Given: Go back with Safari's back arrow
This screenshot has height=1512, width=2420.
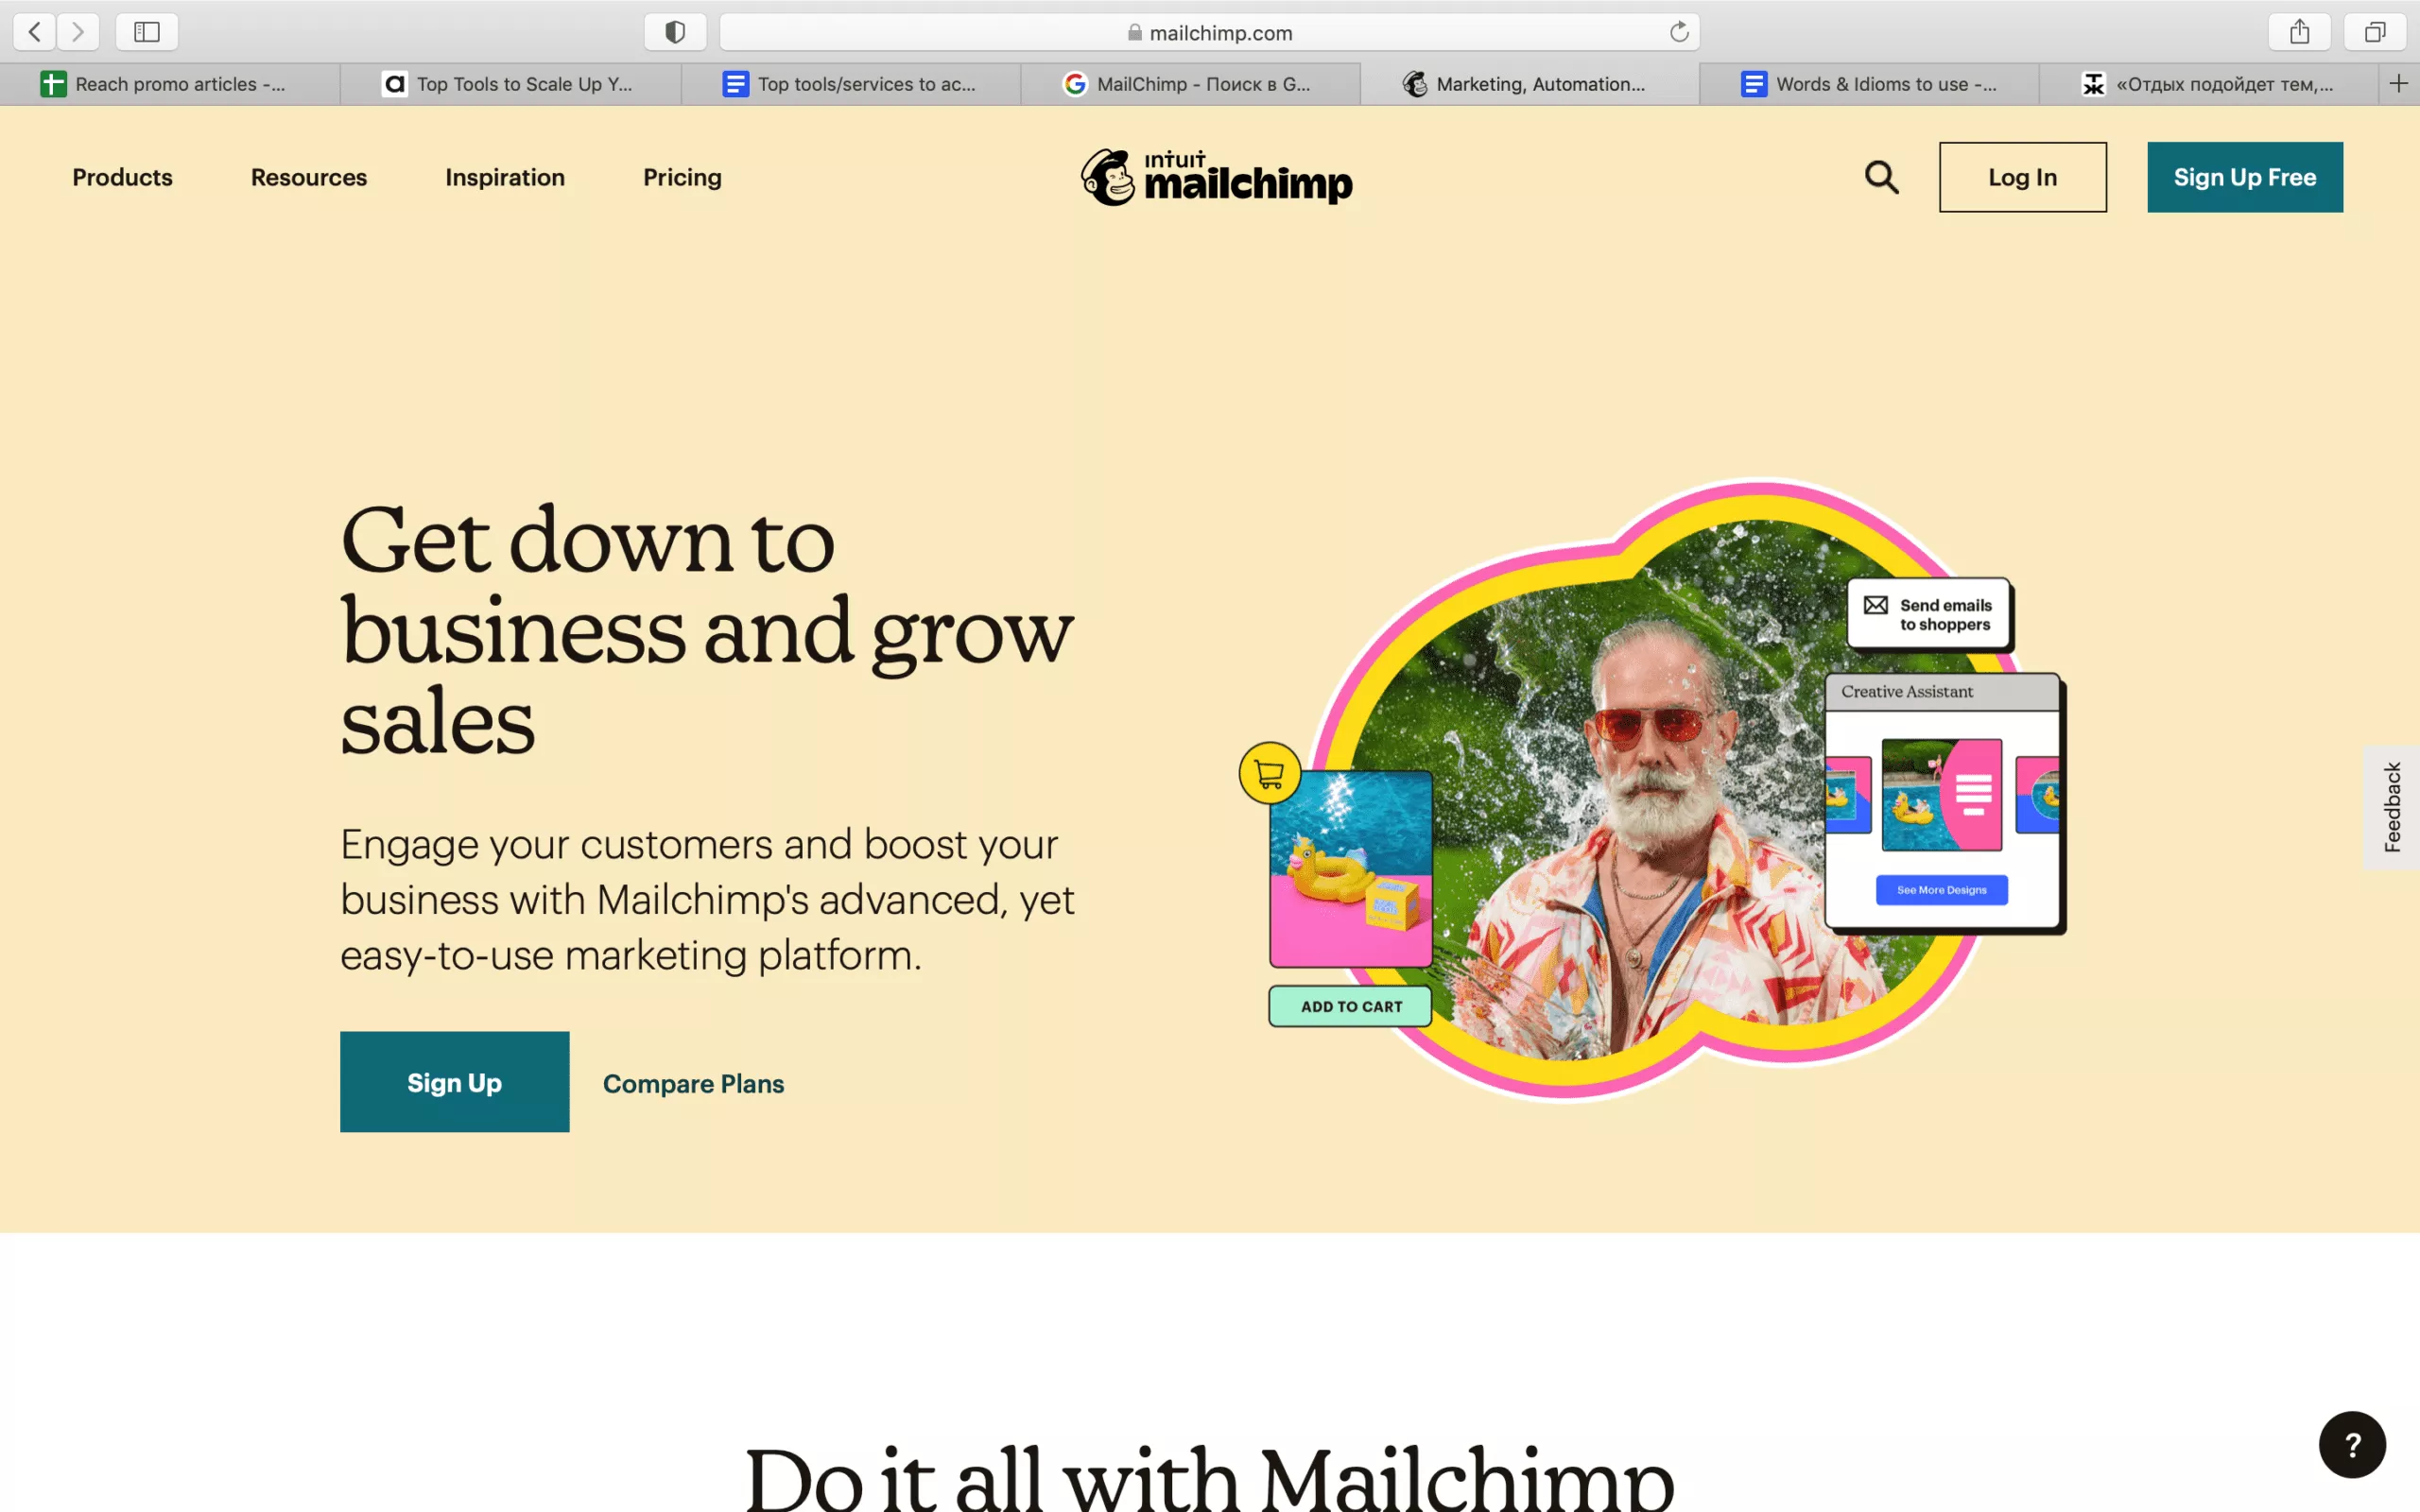Looking at the screenshot, I should pyautogui.click(x=35, y=32).
